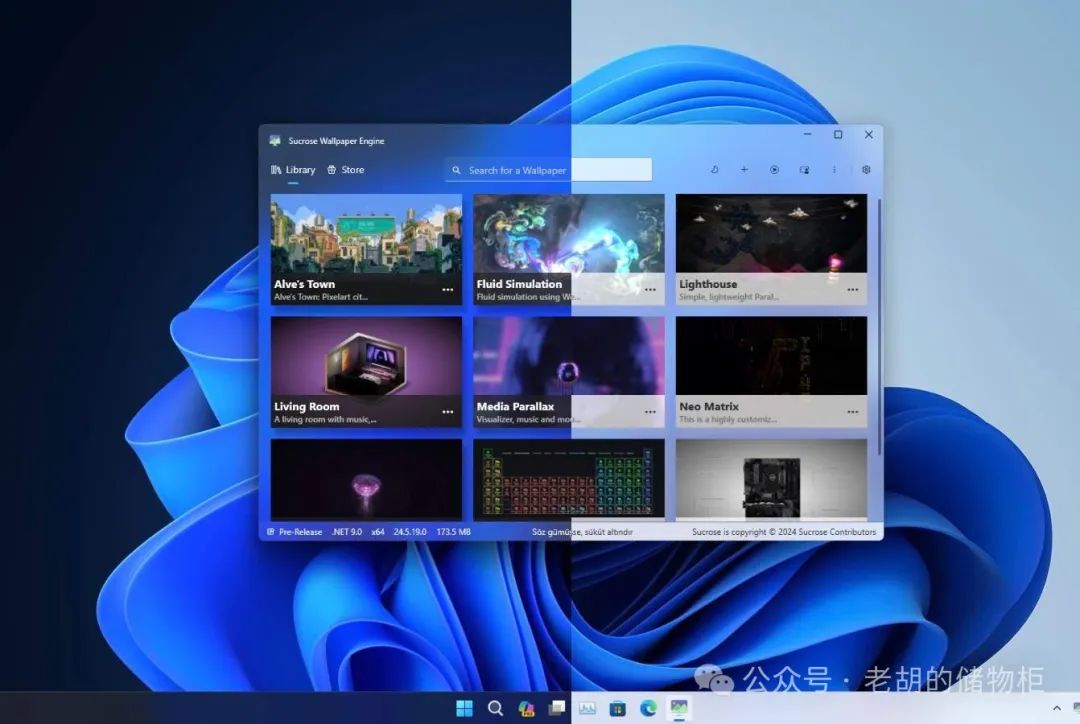Select the glowing pink gem wallpaper
The height and width of the screenshot is (724, 1080).
[366, 479]
